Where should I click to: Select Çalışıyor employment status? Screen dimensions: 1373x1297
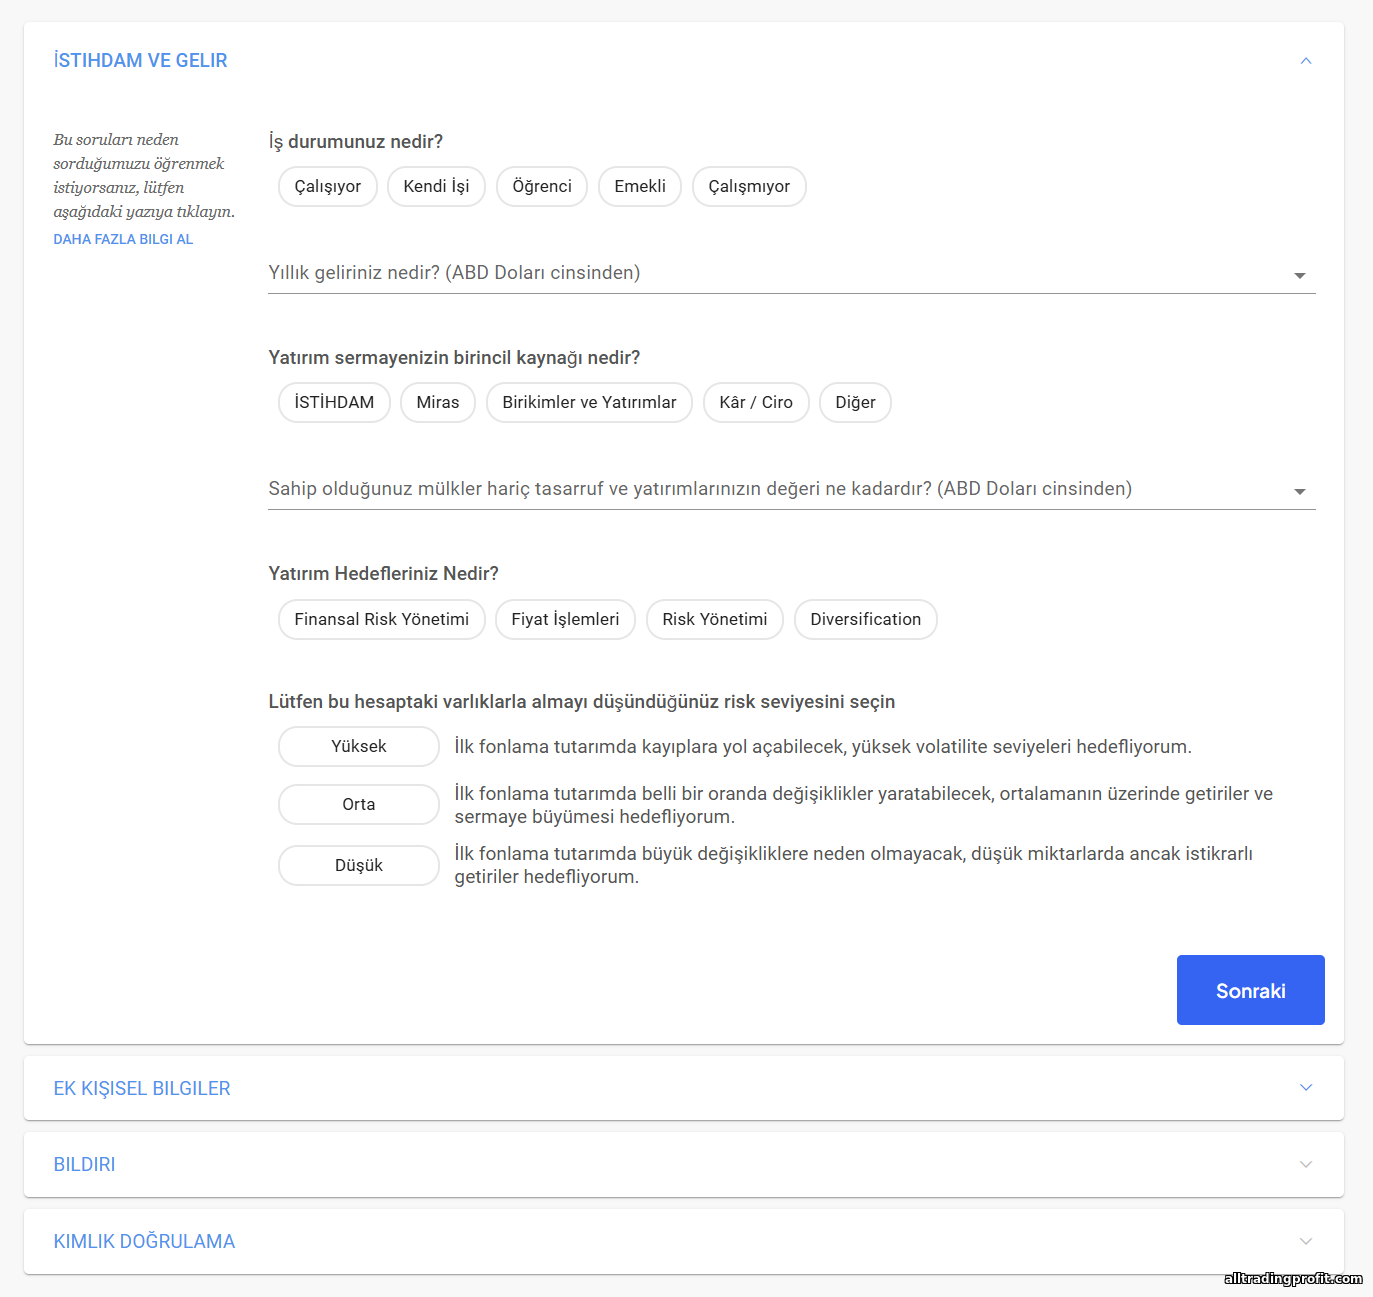pyautogui.click(x=327, y=187)
